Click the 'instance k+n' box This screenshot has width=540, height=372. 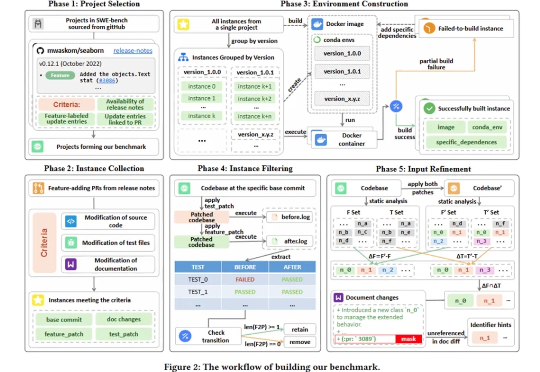pos(254,116)
